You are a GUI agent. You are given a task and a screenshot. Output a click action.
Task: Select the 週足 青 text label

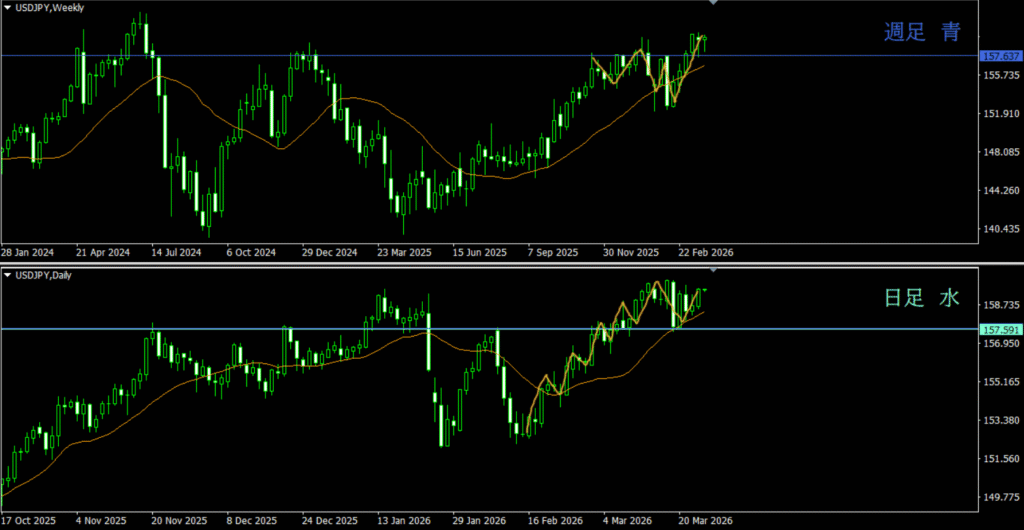pyautogui.click(x=921, y=32)
